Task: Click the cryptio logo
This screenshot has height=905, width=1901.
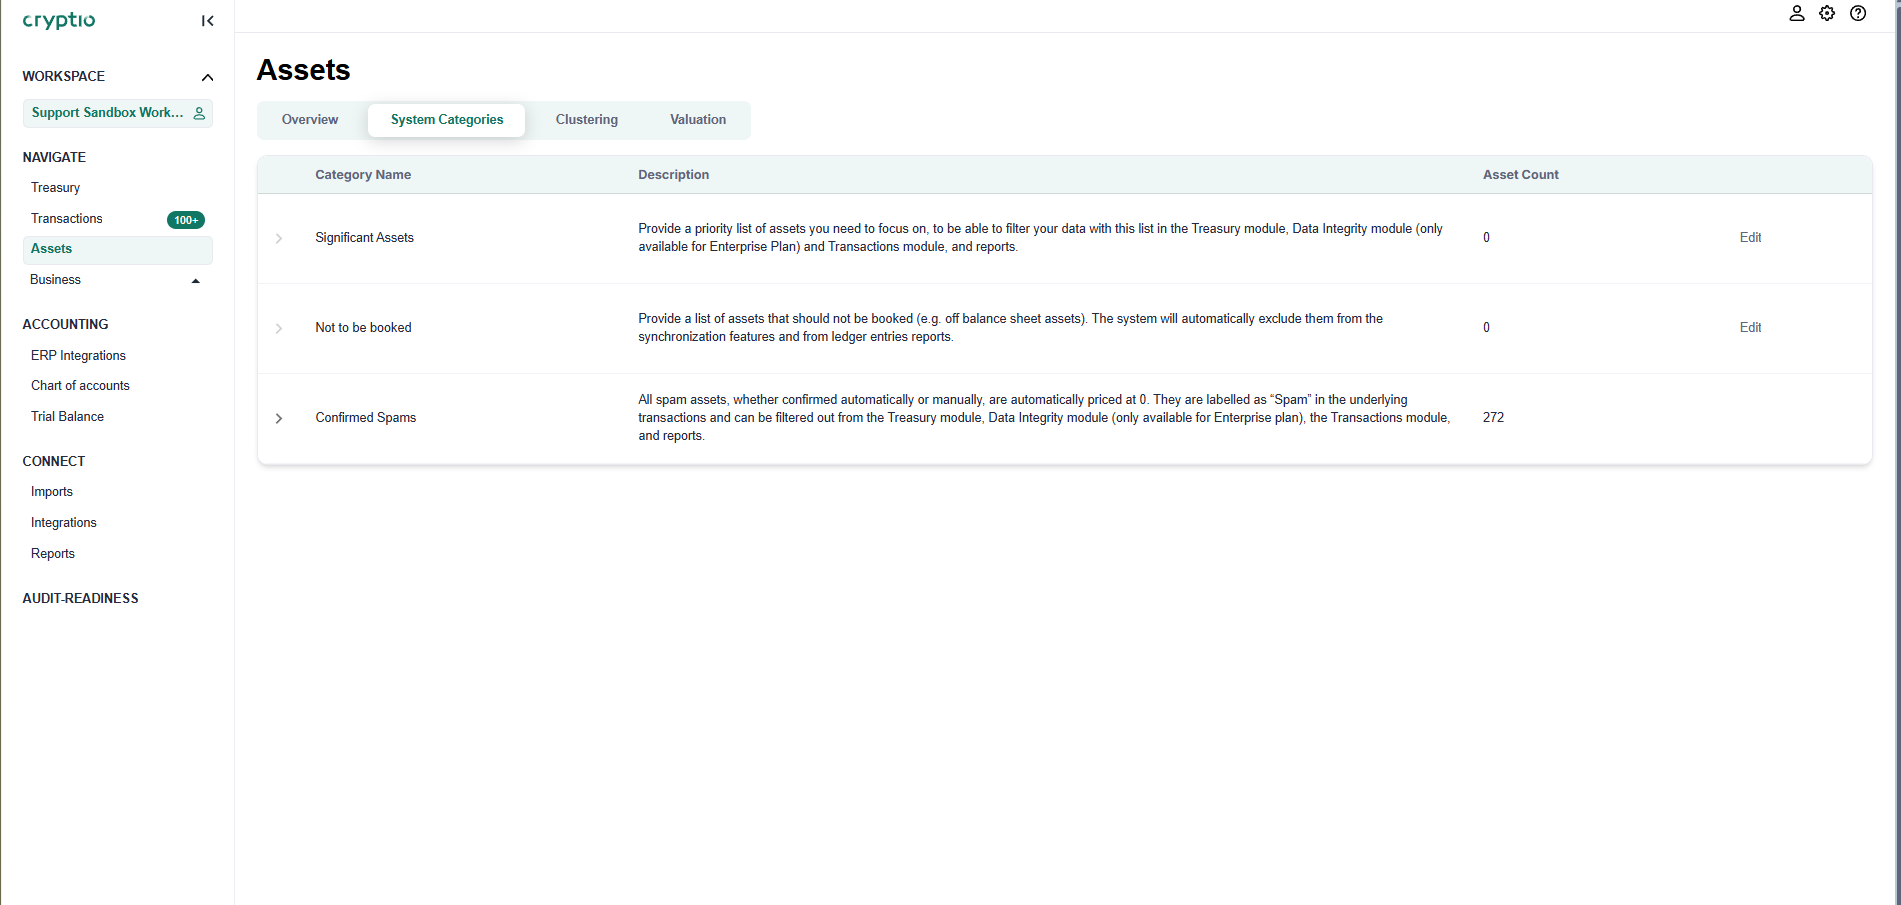Action: tap(59, 21)
